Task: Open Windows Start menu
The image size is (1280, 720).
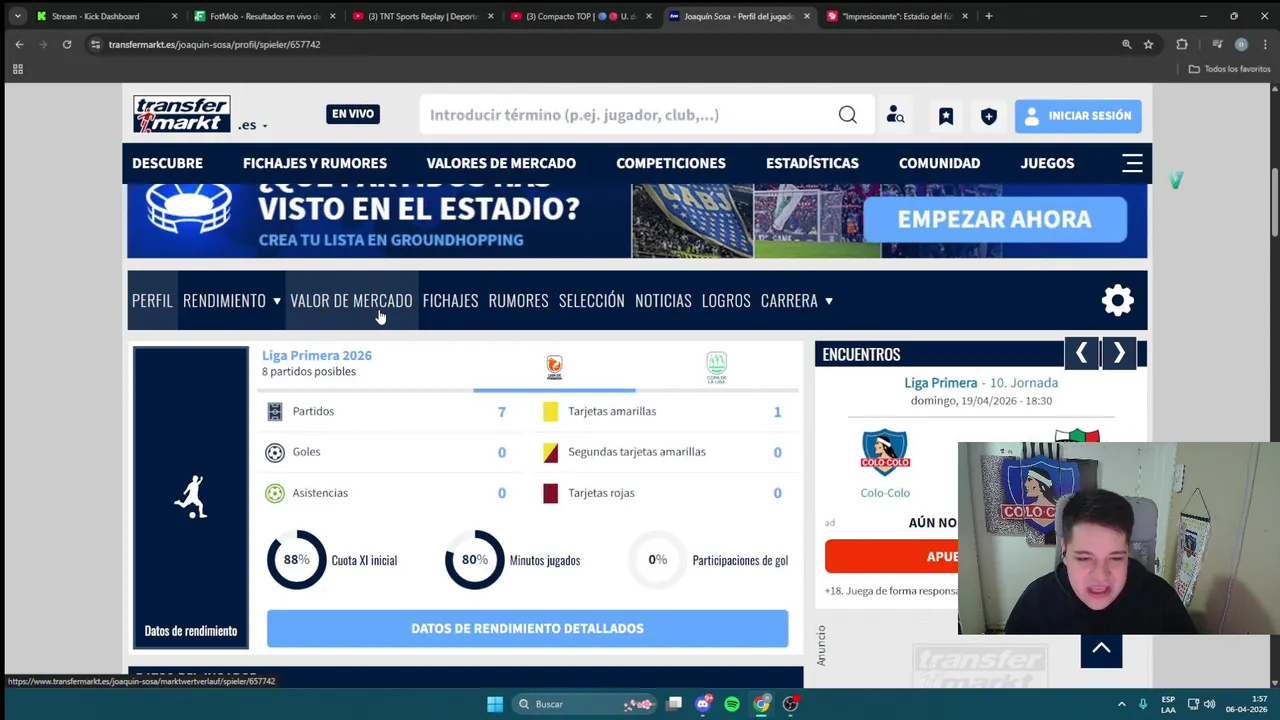Action: pos(495,704)
